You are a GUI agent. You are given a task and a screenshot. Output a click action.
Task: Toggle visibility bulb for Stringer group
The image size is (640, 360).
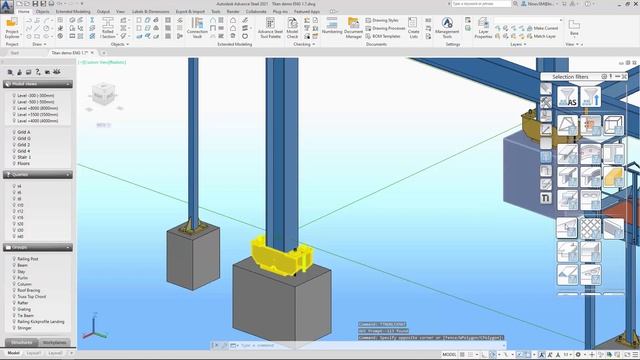14,328
